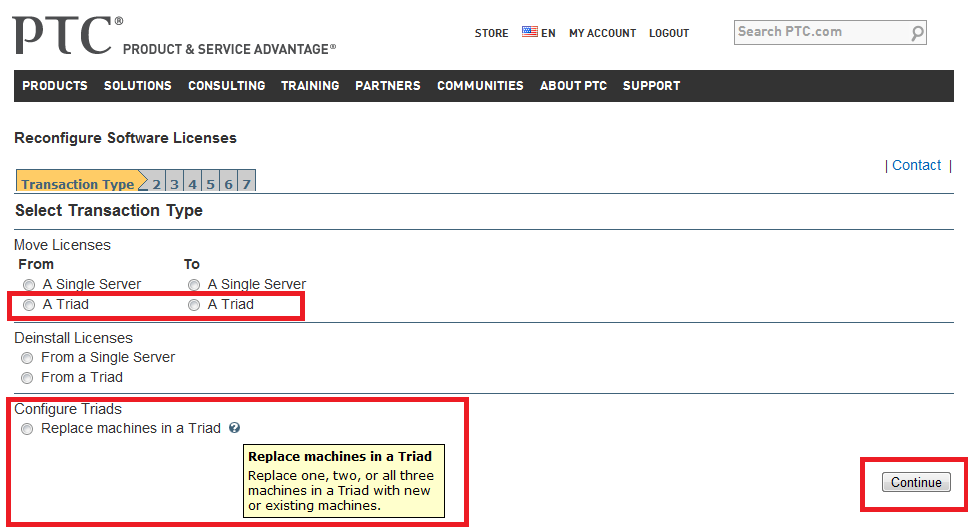Click the Continue button

tap(916, 482)
